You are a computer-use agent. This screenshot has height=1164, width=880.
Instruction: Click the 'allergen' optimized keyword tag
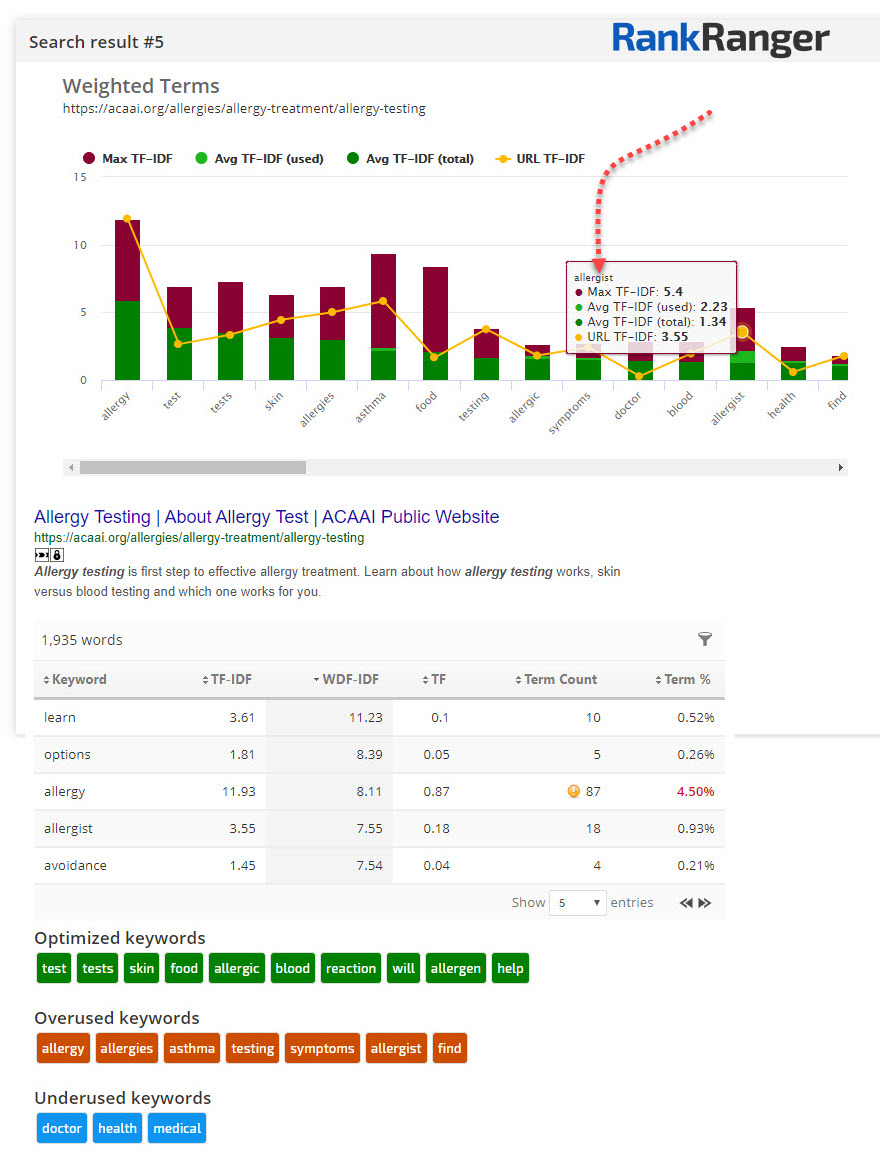point(455,968)
